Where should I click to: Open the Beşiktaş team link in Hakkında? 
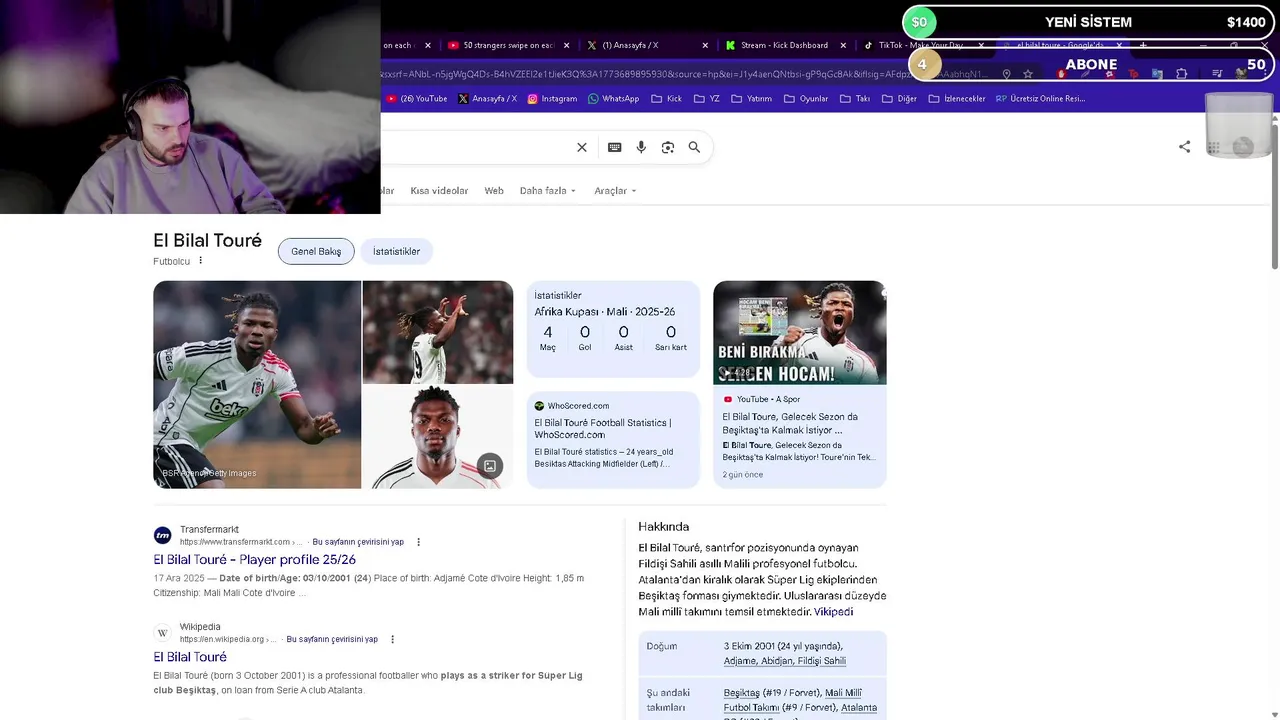(742, 693)
